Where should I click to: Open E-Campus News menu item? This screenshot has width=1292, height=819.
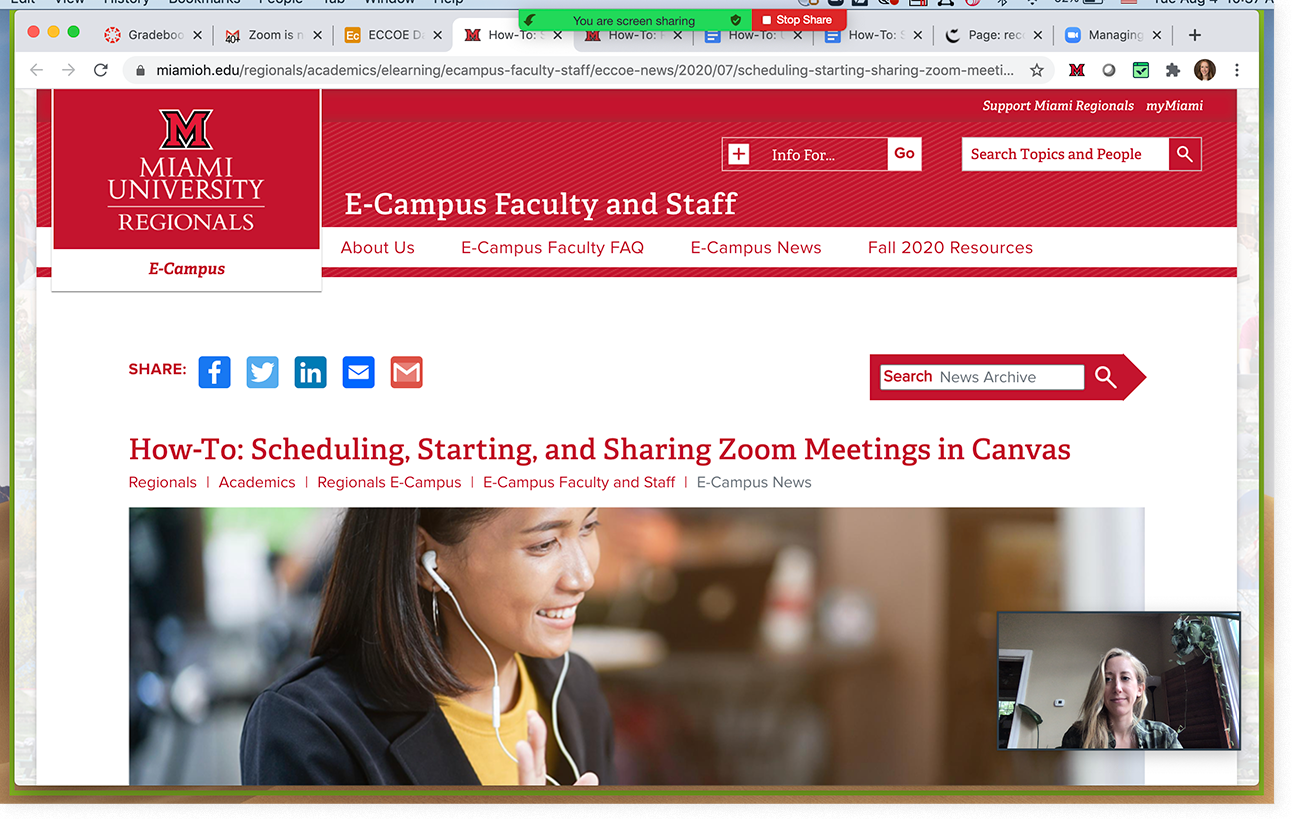[x=756, y=248]
